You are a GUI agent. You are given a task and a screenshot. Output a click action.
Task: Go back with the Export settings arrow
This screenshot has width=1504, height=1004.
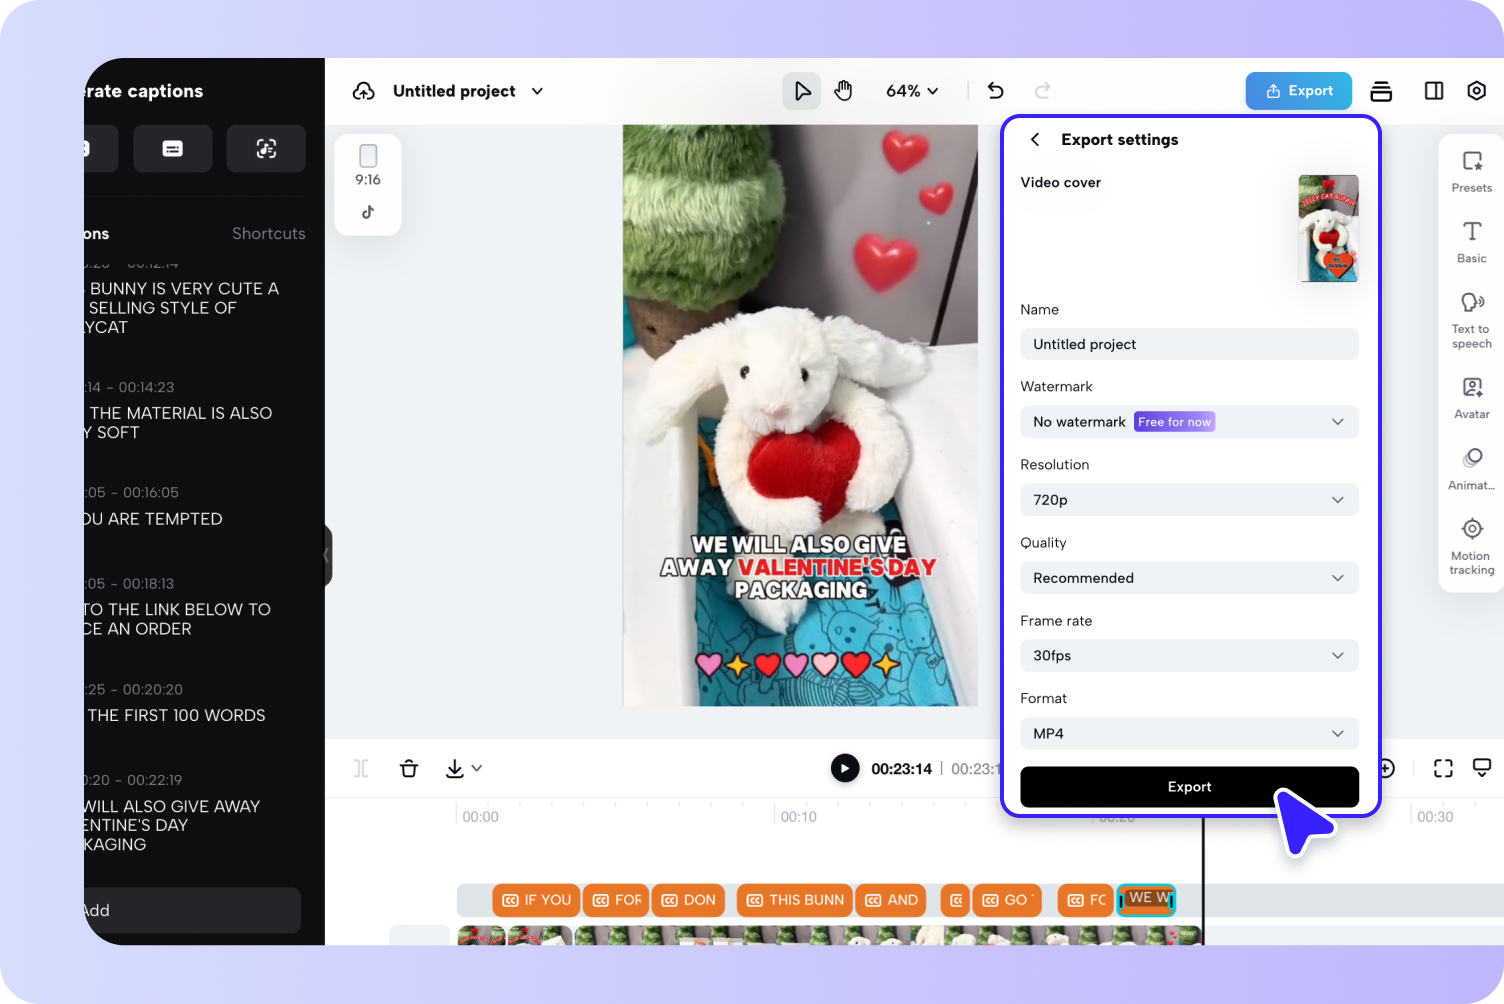pyautogui.click(x=1035, y=139)
